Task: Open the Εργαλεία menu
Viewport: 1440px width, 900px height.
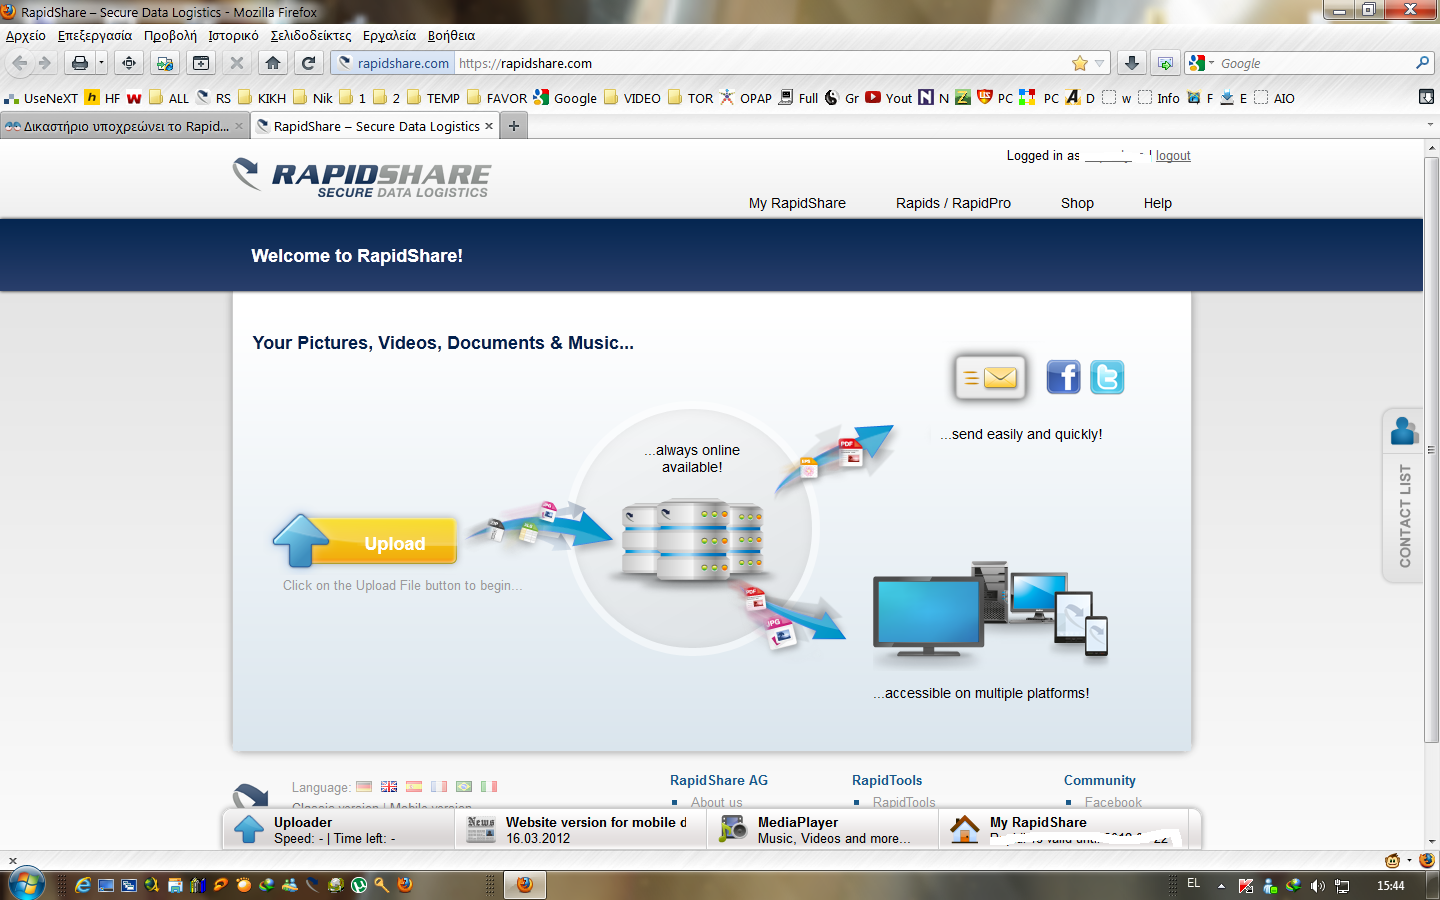Action: [389, 35]
